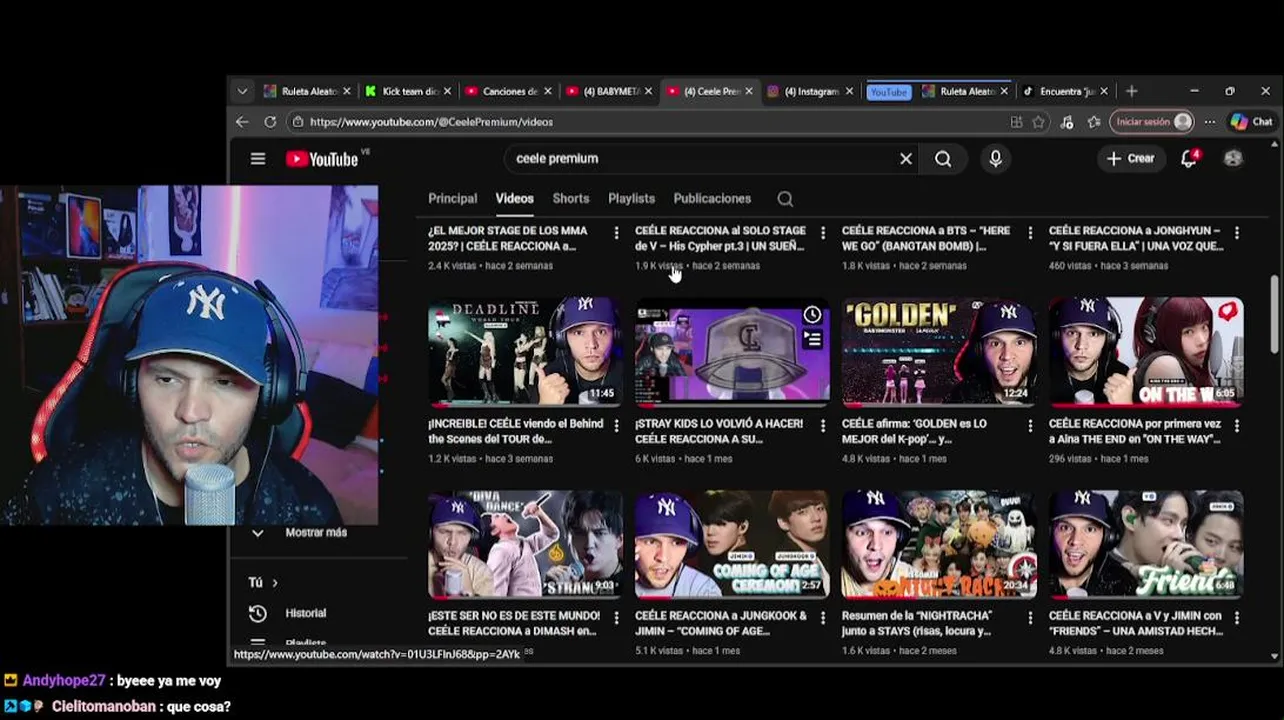Open the 'ON THE WAY' Aina video thumbnail
This screenshot has width=1284, height=720.
(x=1146, y=351)
